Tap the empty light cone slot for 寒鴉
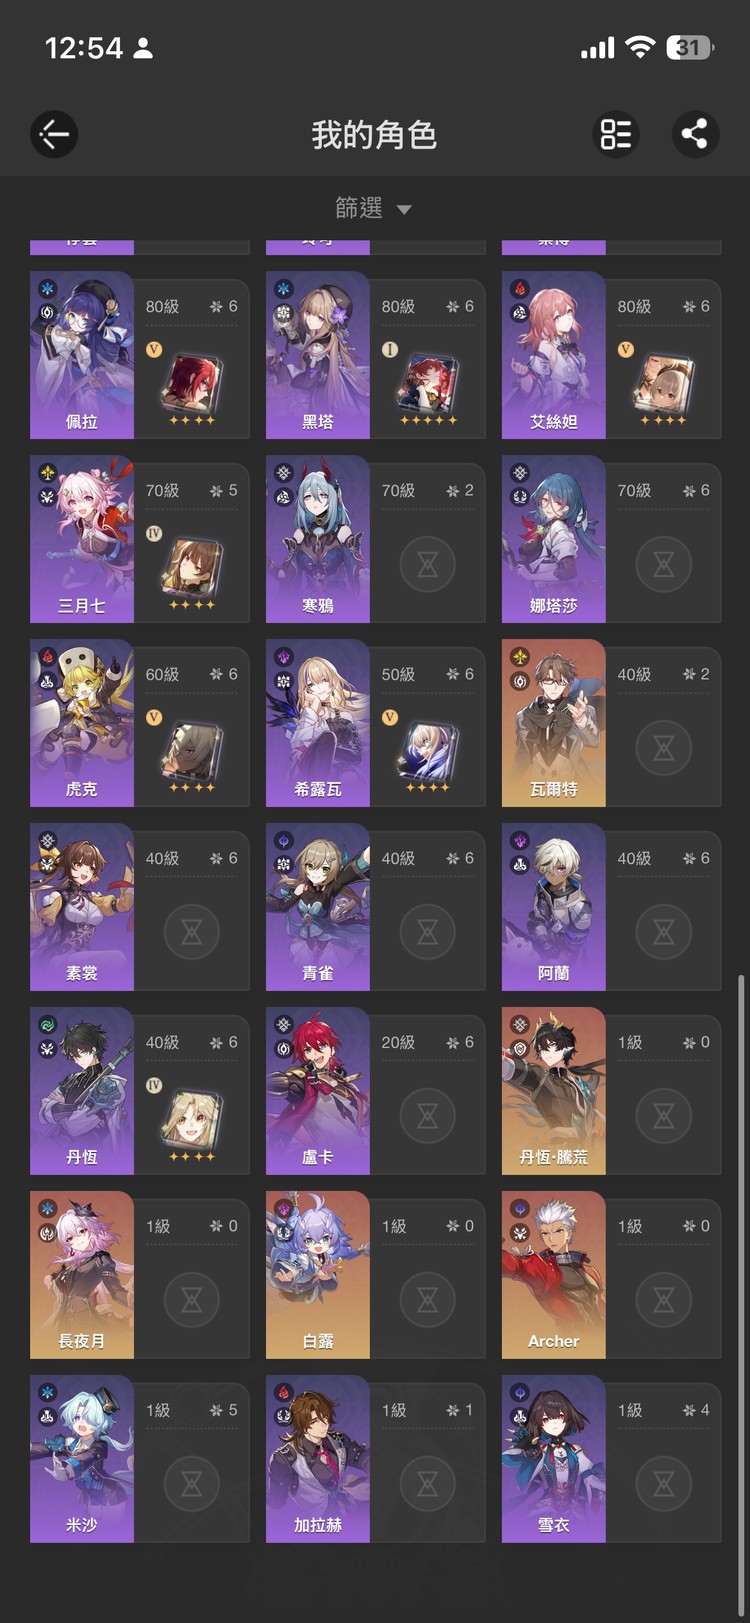 [x=427, y=564]
